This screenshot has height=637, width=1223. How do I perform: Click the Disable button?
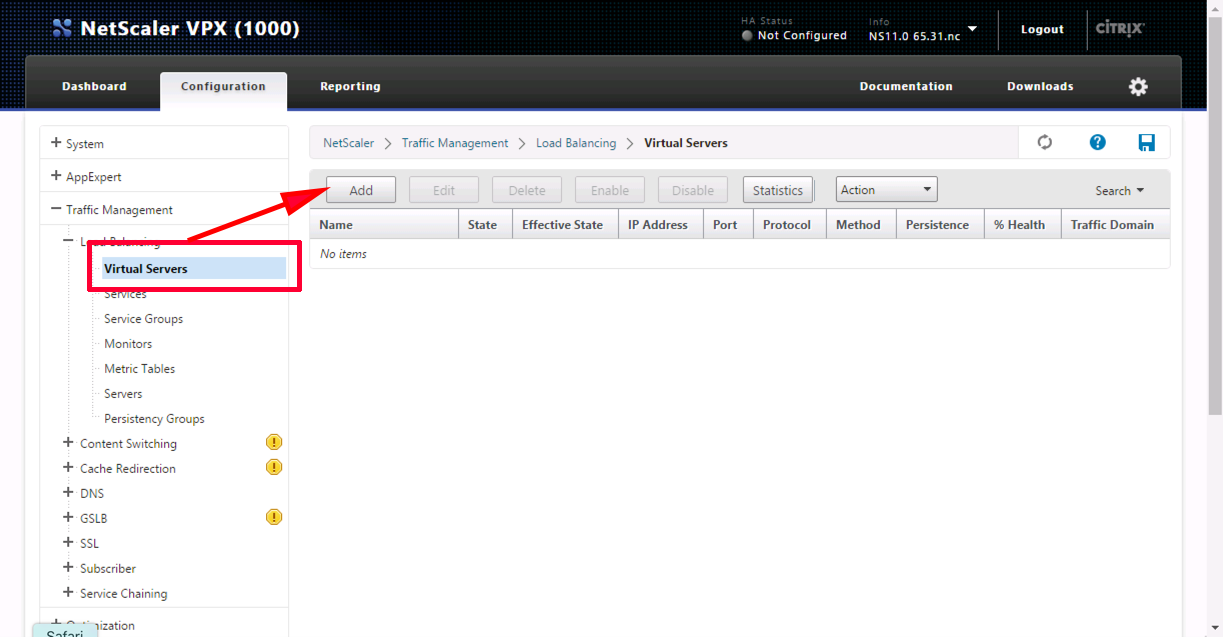click(x=693, y=190)
